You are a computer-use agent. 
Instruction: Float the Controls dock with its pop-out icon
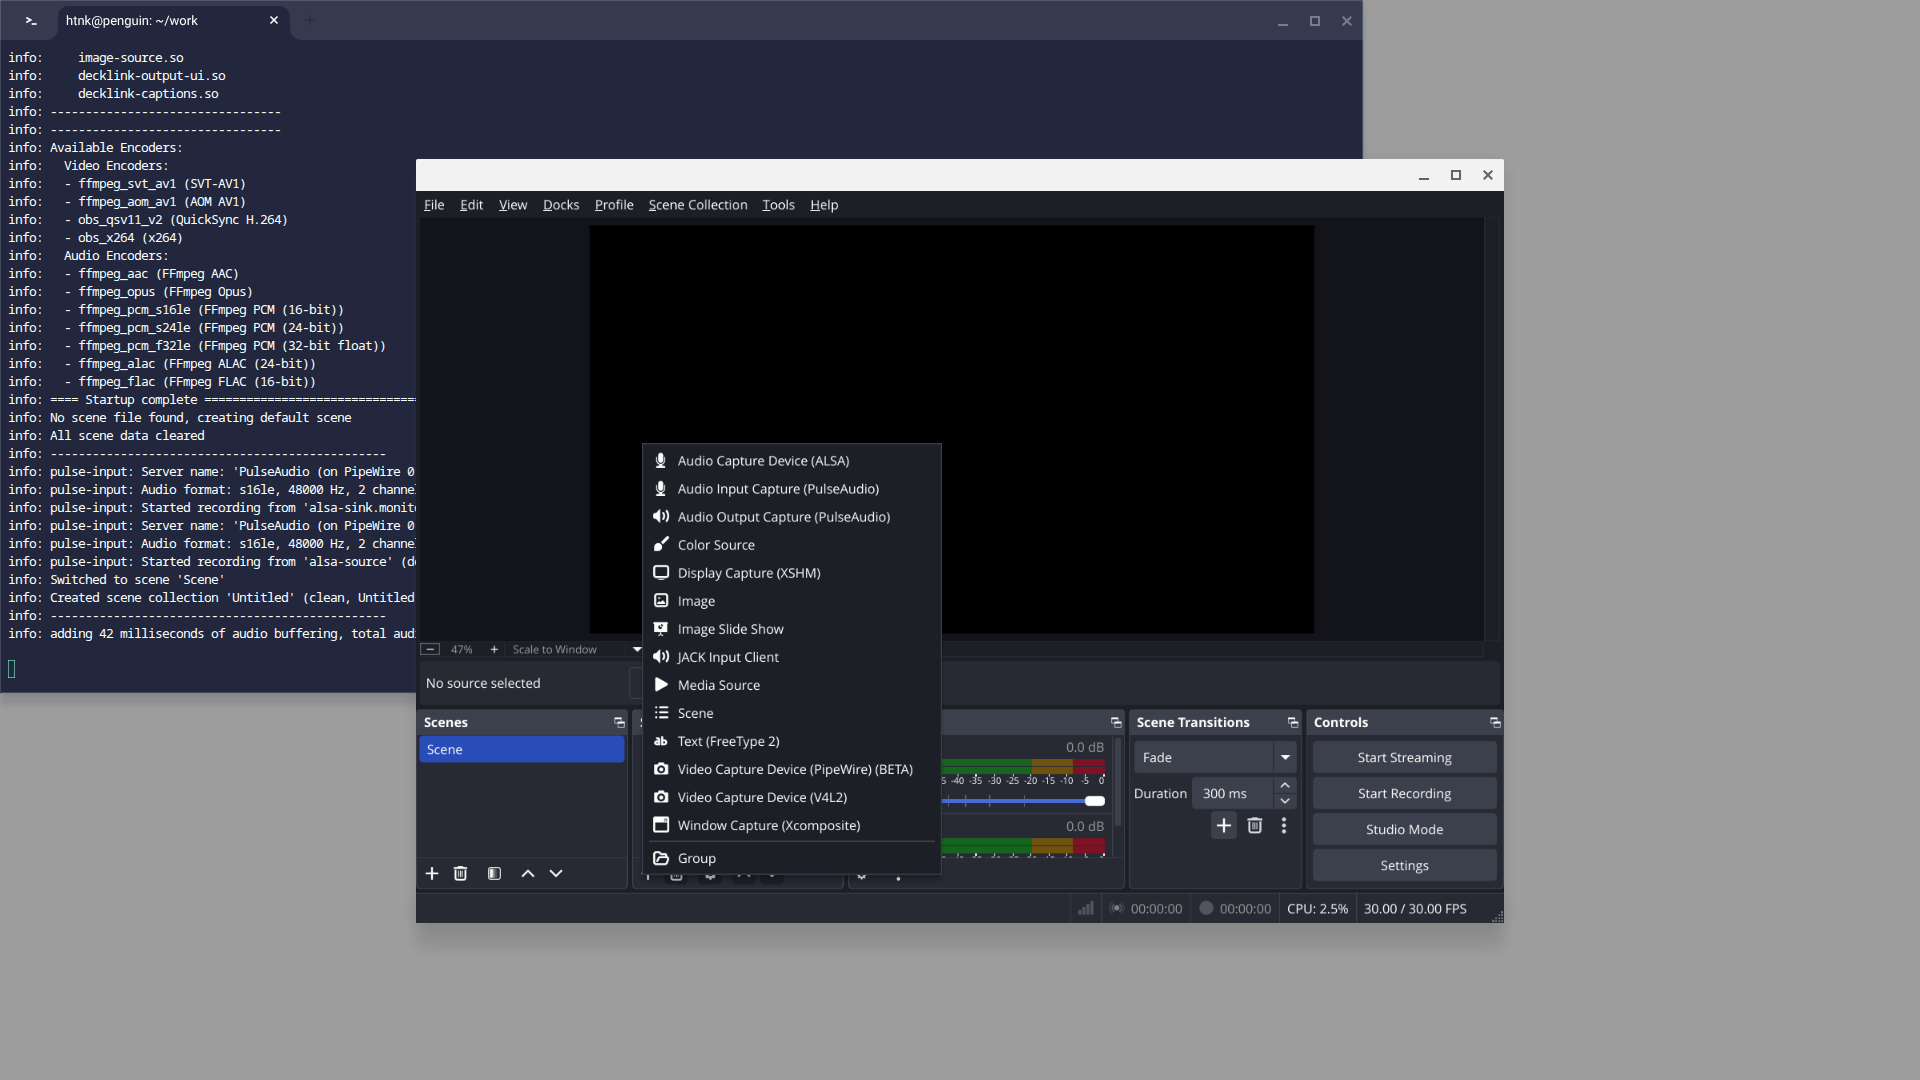pos(1494,722)
